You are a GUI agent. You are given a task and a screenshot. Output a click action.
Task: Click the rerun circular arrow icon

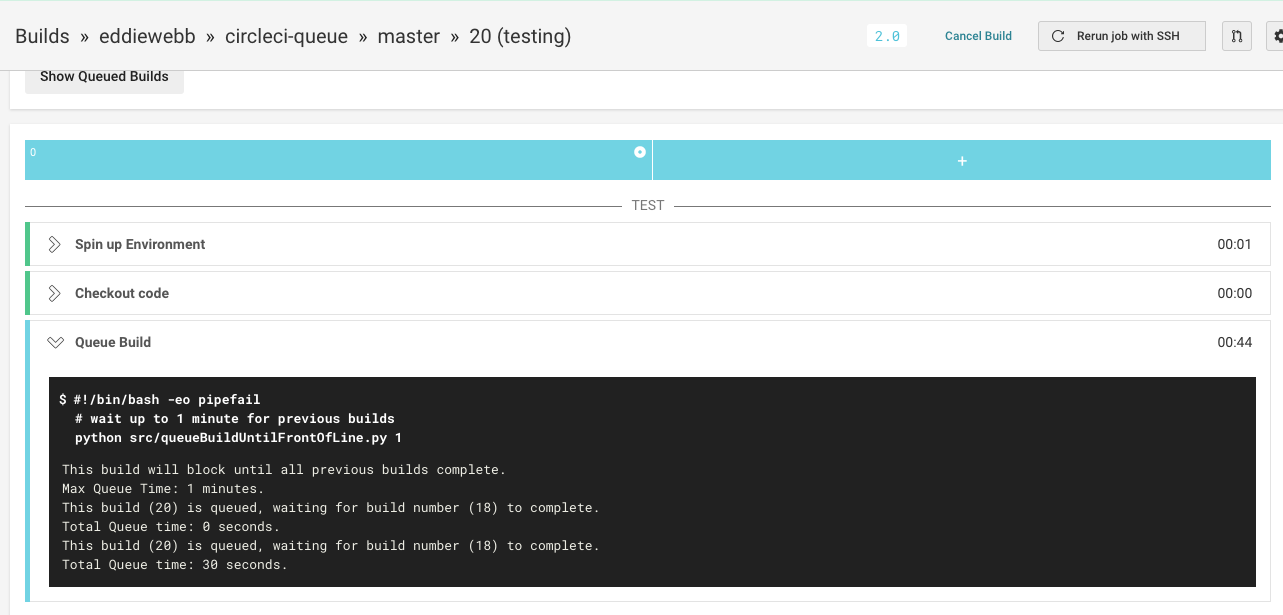click(x=1058, y=36)
